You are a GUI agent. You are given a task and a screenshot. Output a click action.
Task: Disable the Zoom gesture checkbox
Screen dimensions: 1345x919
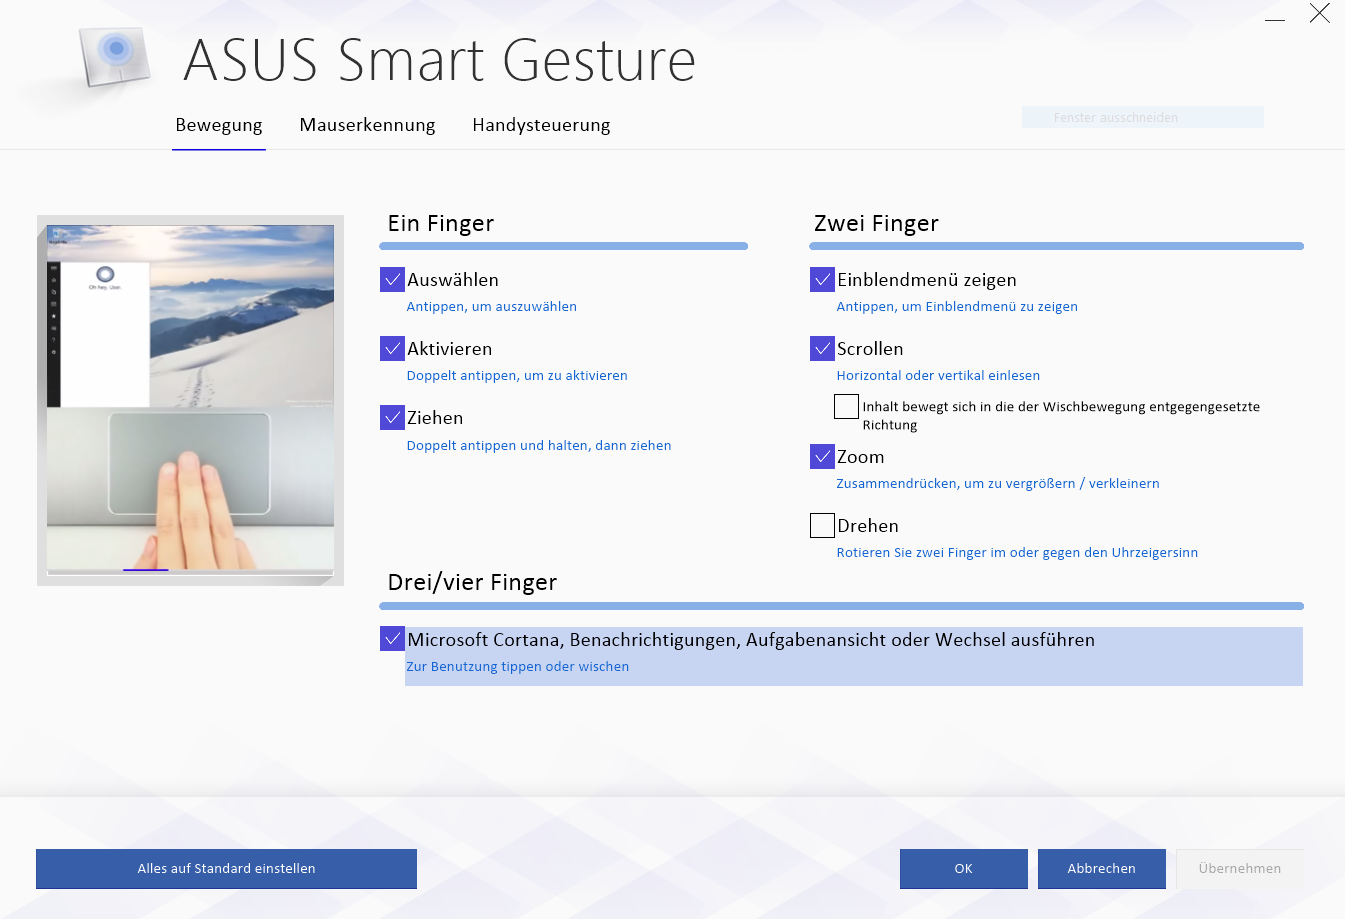[822, 456]
